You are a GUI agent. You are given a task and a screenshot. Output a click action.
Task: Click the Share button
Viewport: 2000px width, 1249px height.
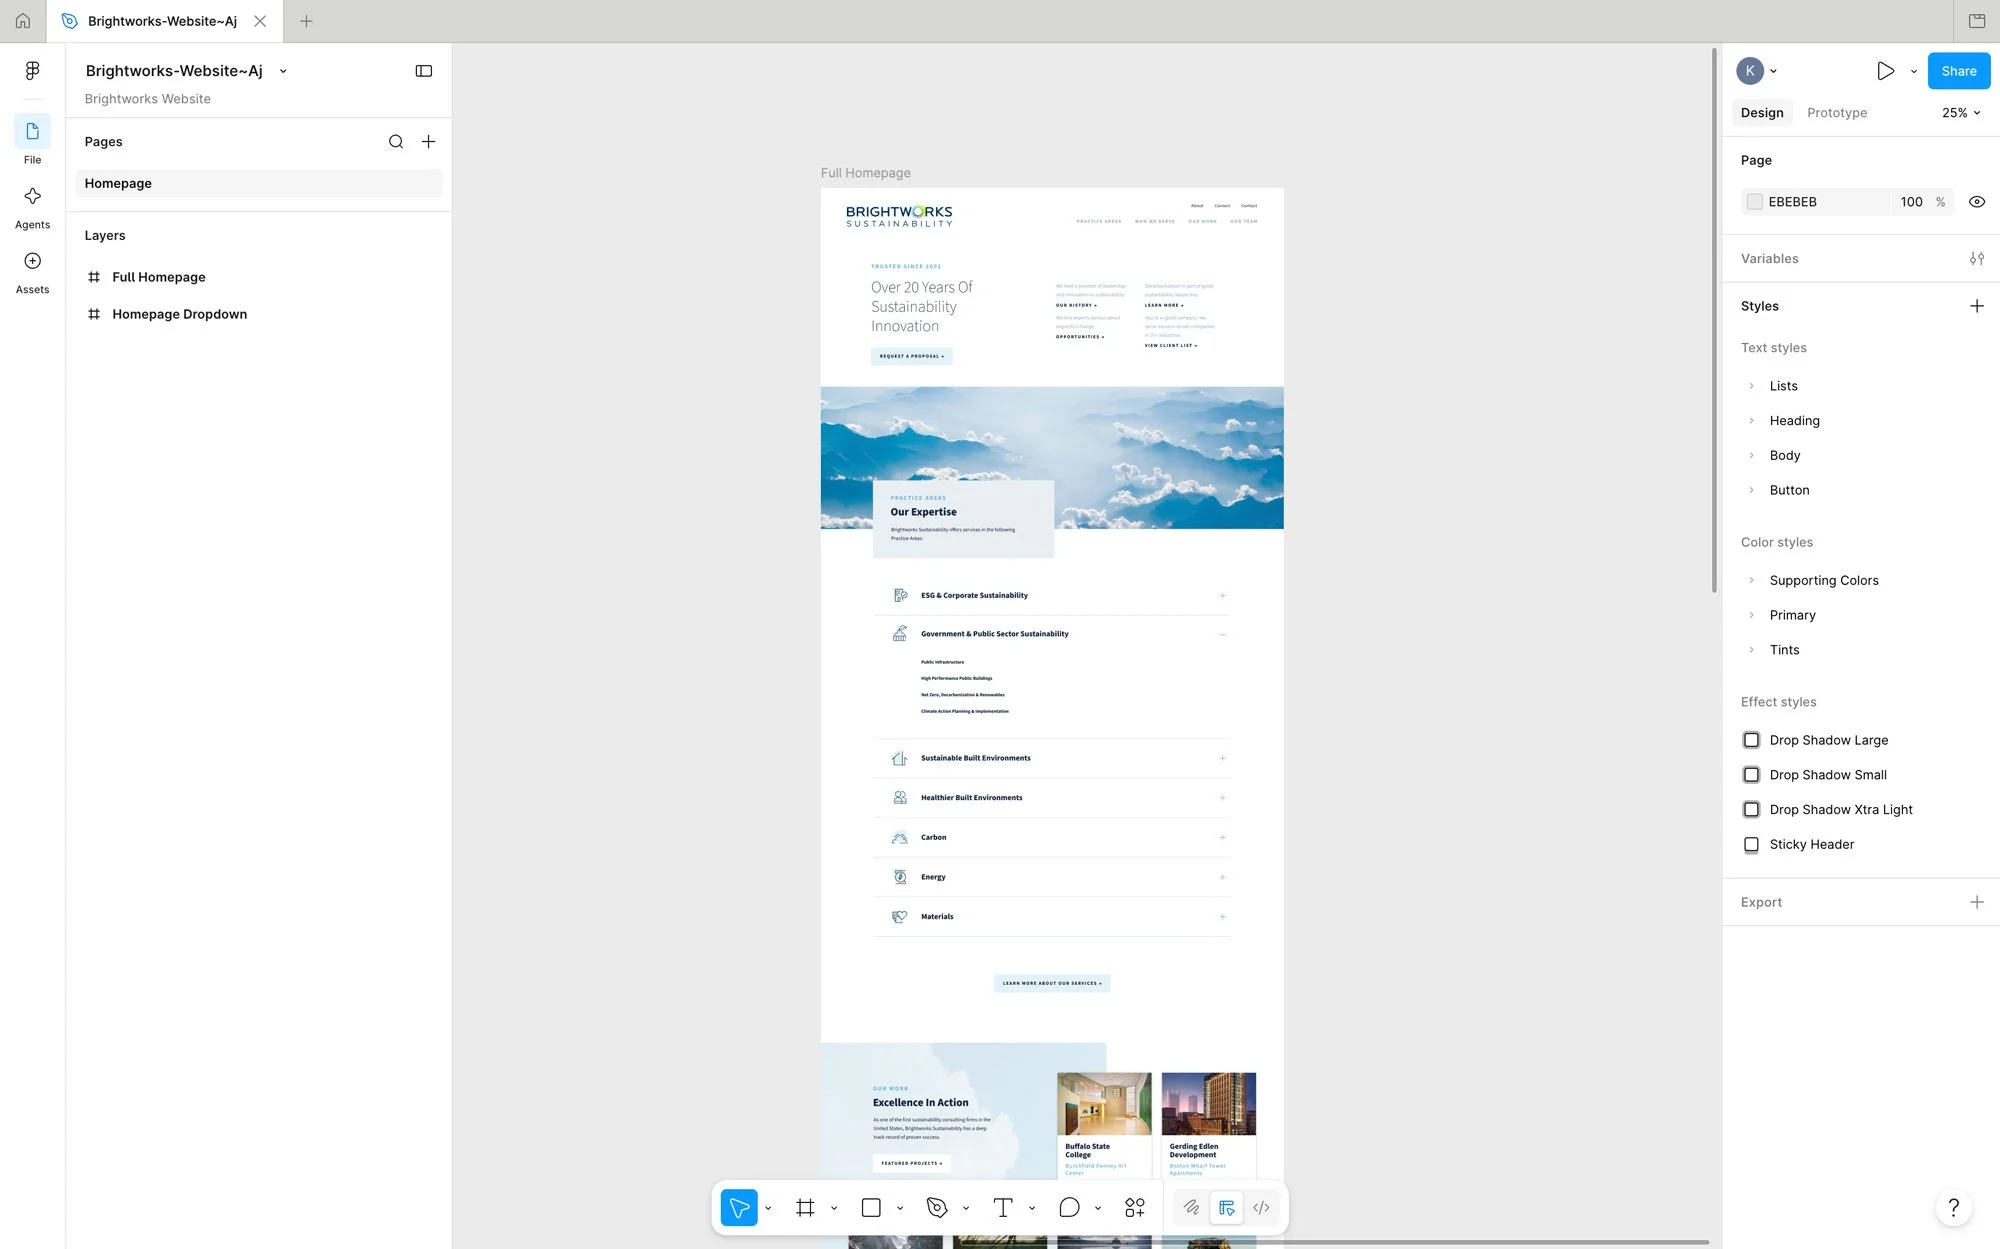(1959, 71)
